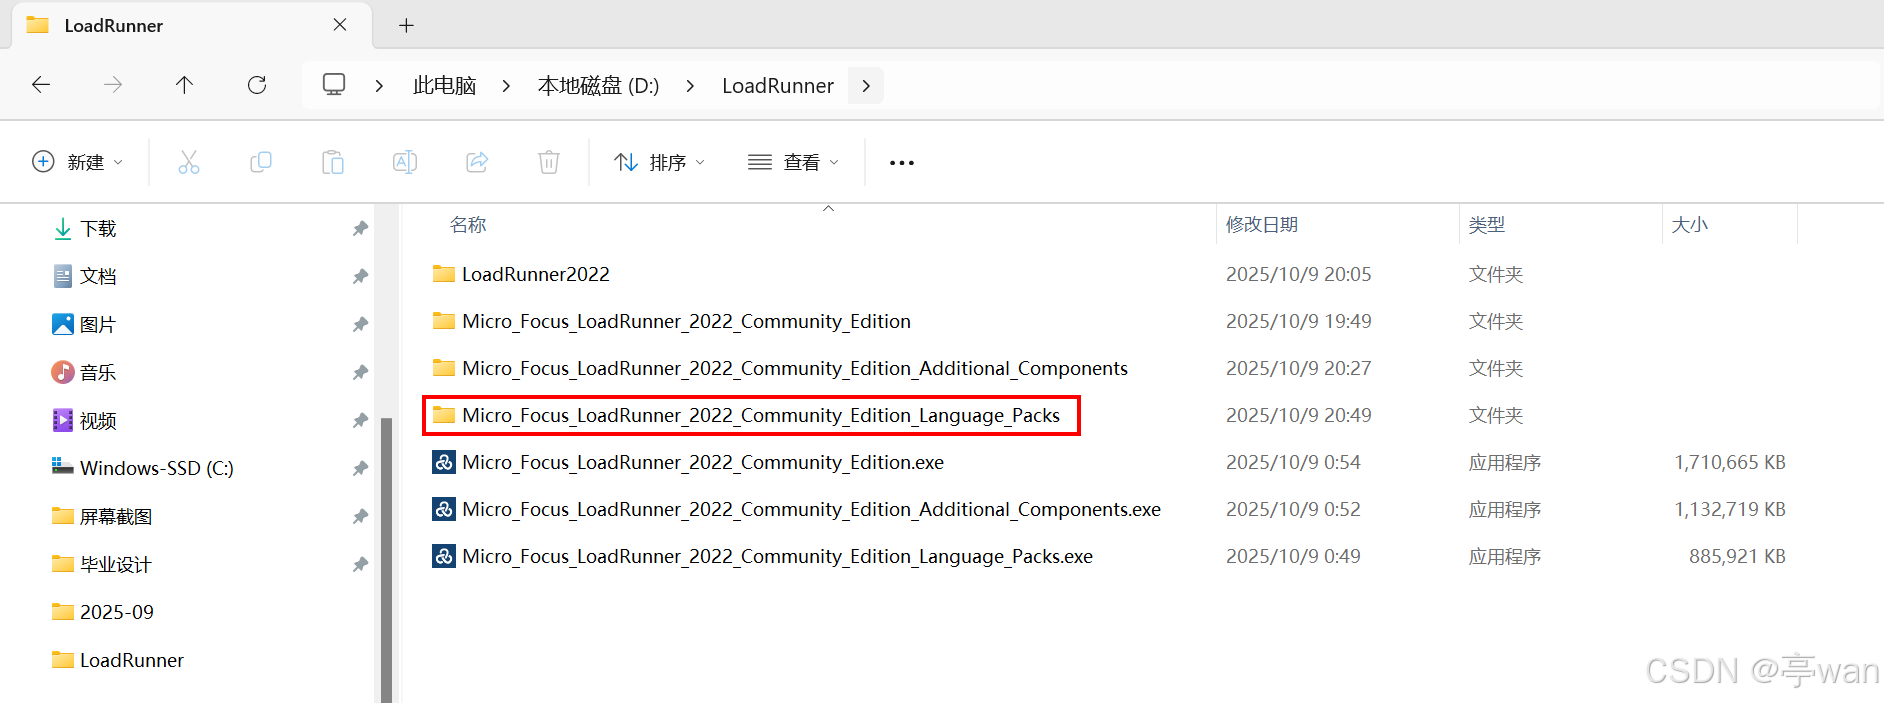This screenshot has height=703, width=1884.
Task: Click 本地磁盘 (D:) in the breadcrumb
Action: coord(599,86)
